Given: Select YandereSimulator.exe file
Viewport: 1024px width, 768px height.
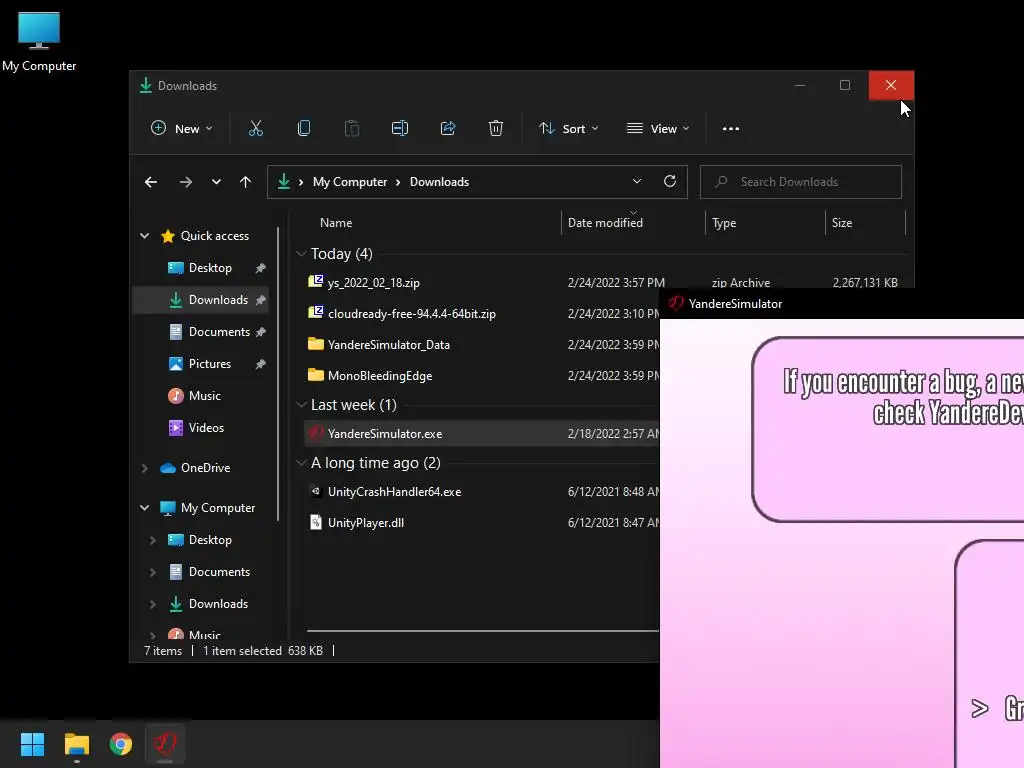Looking at the screenshot, I should pos(385,434).
